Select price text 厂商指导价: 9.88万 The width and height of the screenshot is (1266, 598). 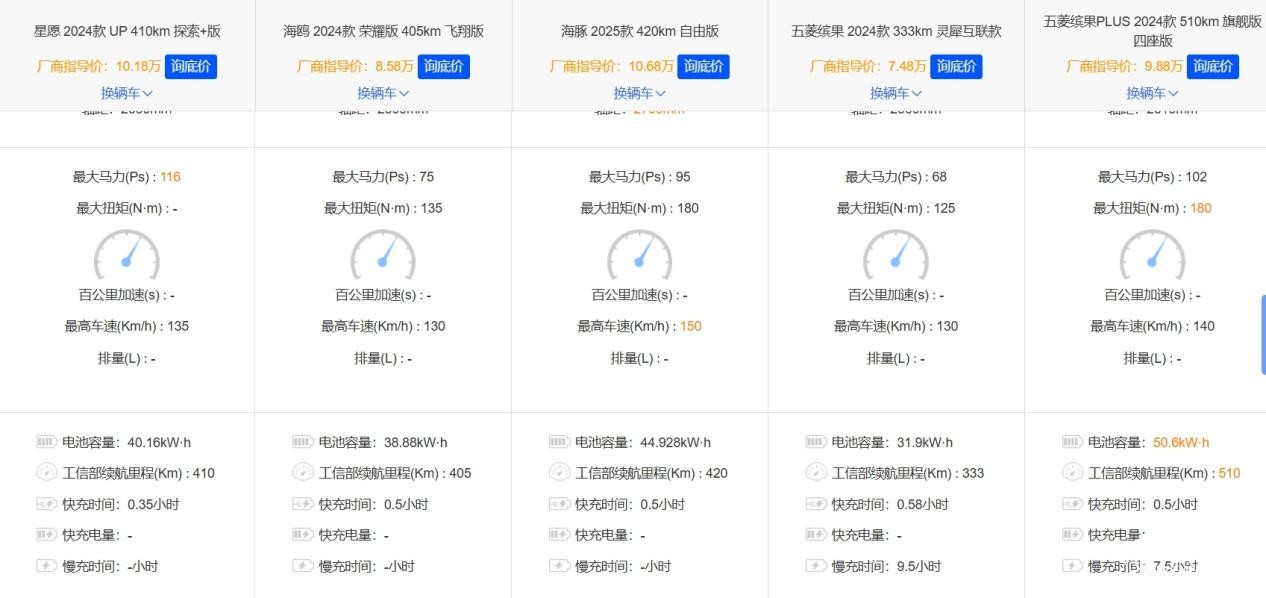point(1125,67)
